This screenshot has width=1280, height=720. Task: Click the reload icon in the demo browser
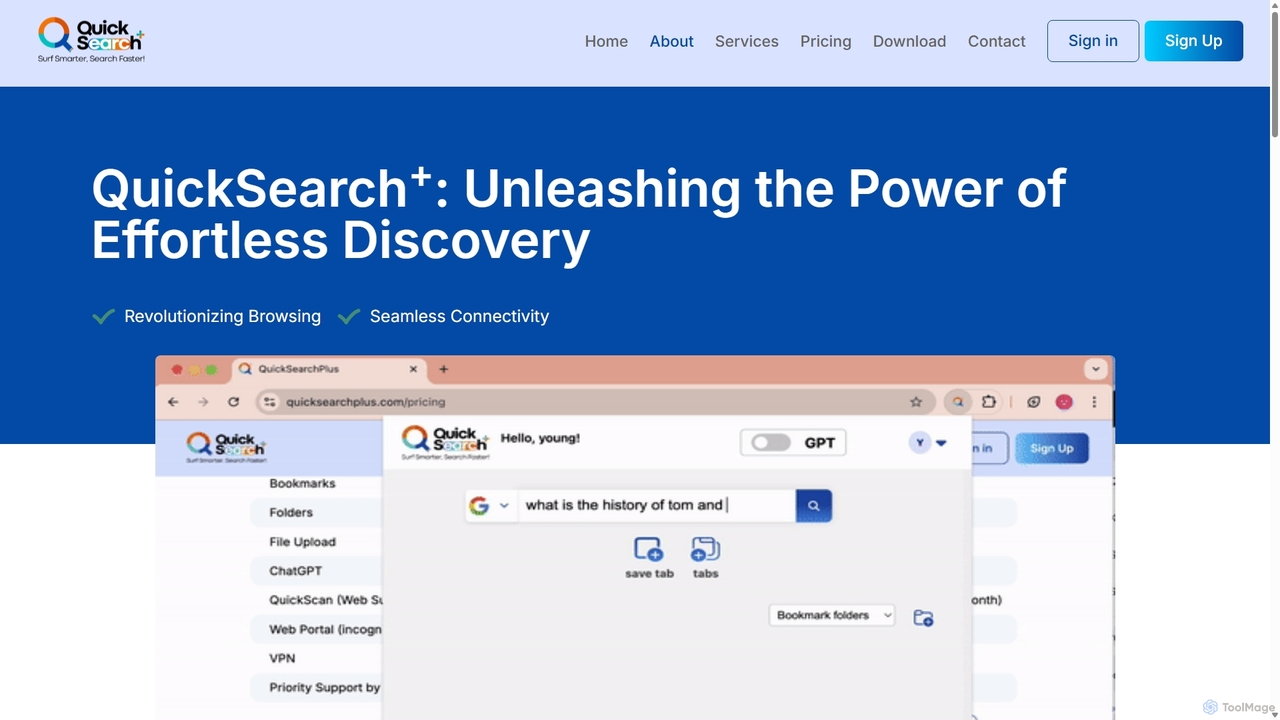233,402
